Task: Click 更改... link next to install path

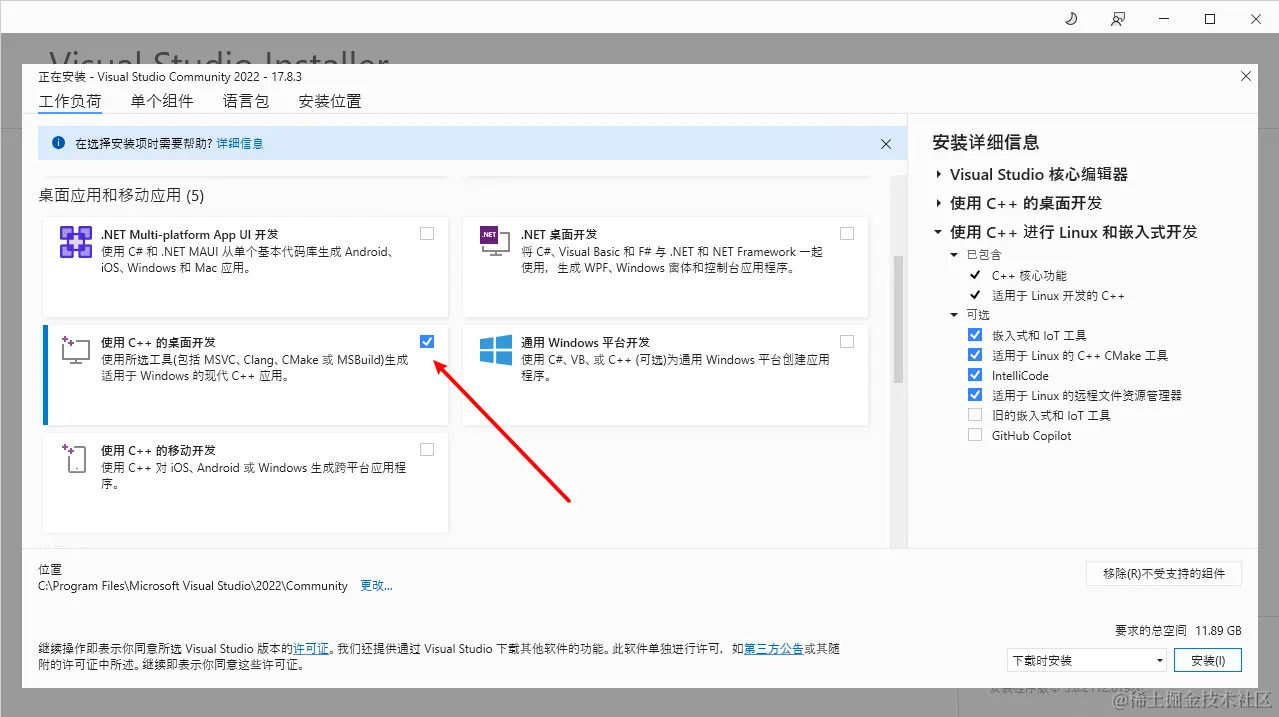Action: [x=376, y=586]
